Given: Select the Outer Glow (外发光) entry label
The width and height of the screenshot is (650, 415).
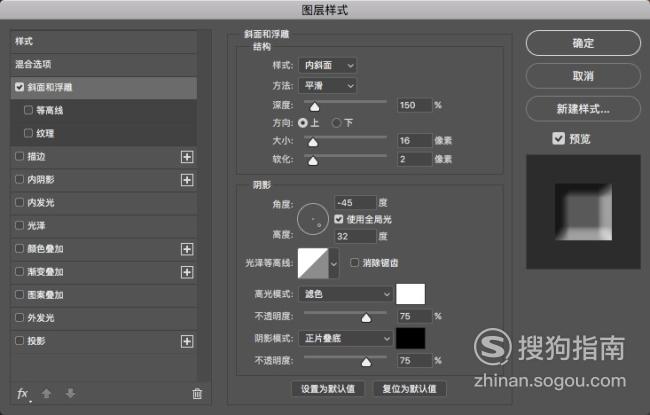Looking at the screenshot, I should (x=41, y=318).
